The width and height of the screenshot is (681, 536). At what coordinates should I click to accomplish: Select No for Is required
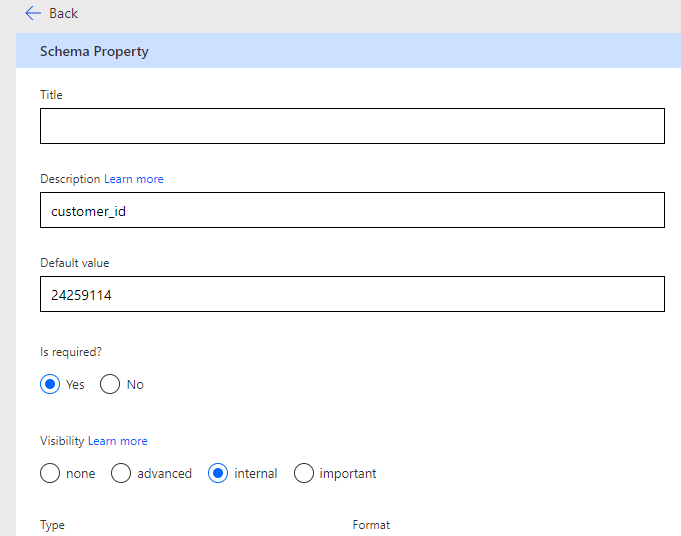pos(110,384)
